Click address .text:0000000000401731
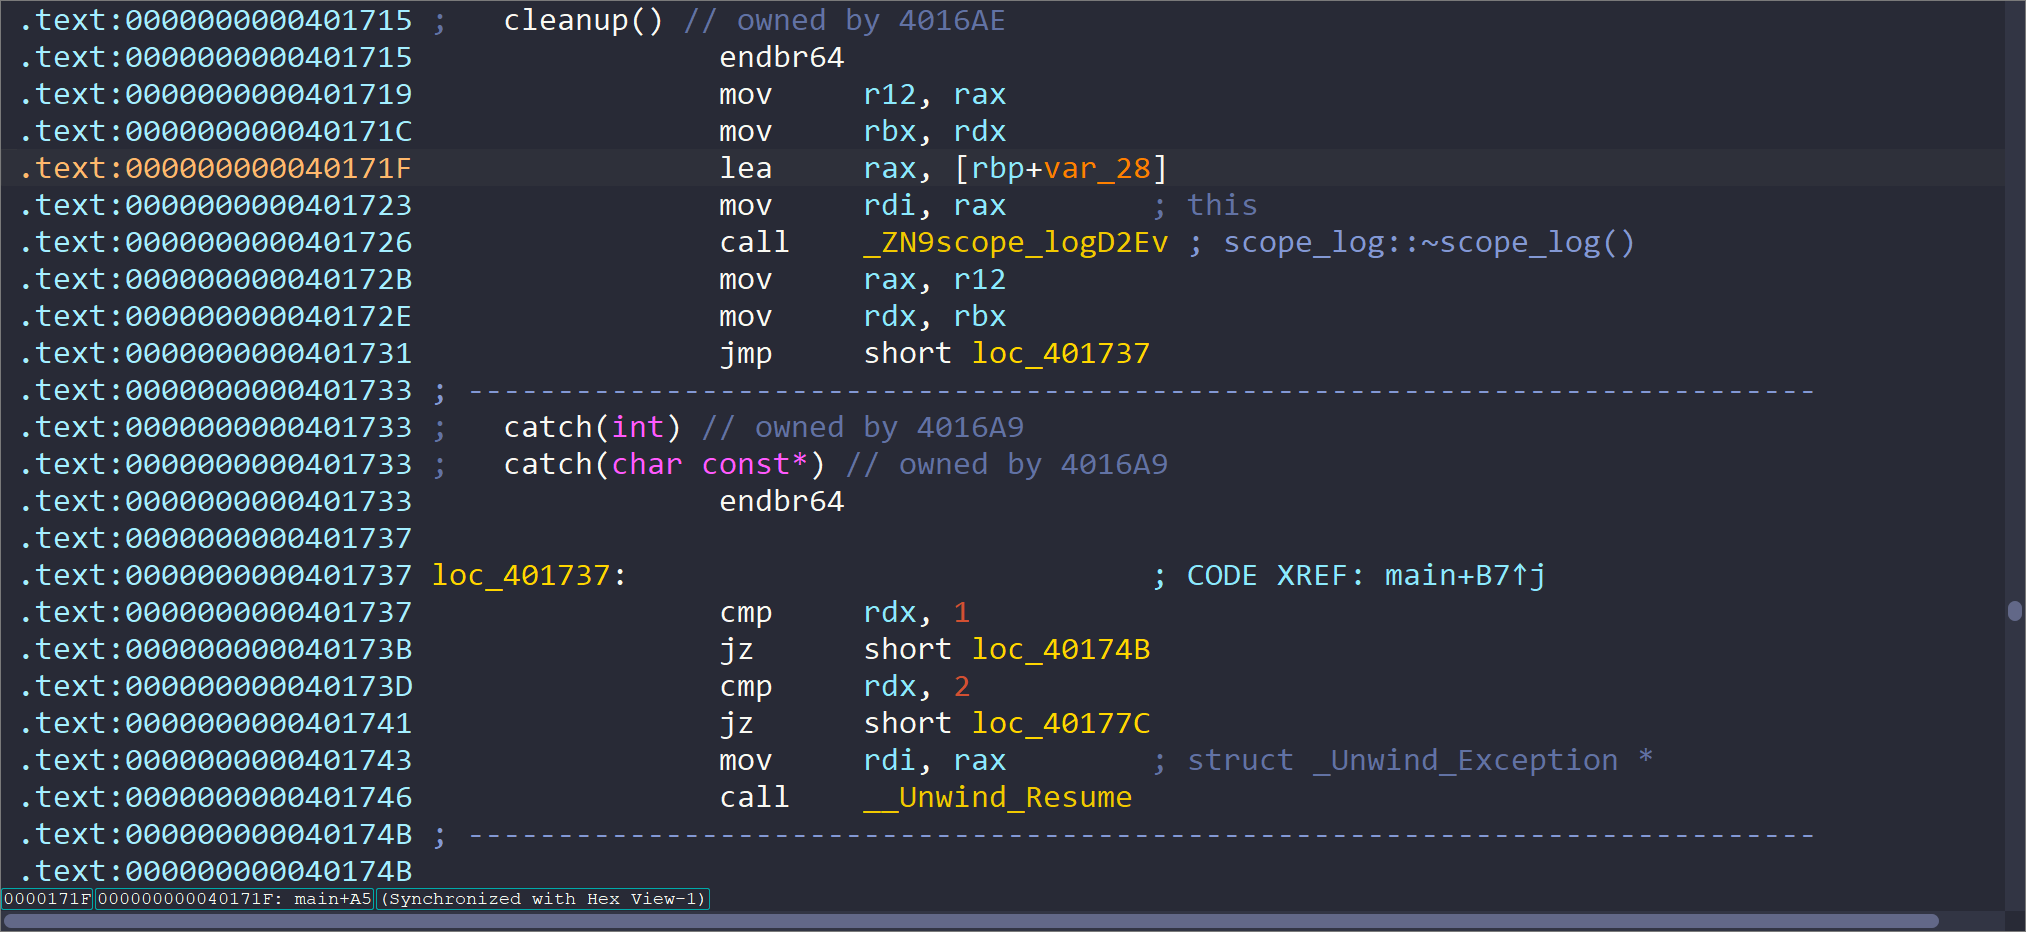Screen dimensions: 2026x932 (215, 353)
